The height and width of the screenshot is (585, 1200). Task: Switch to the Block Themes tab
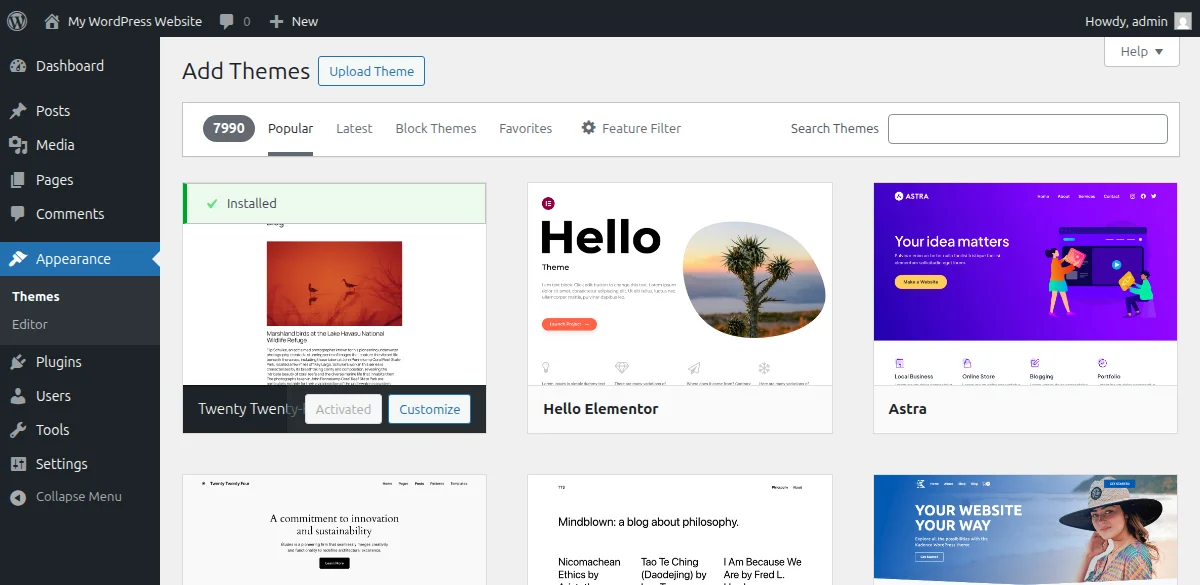436,128
